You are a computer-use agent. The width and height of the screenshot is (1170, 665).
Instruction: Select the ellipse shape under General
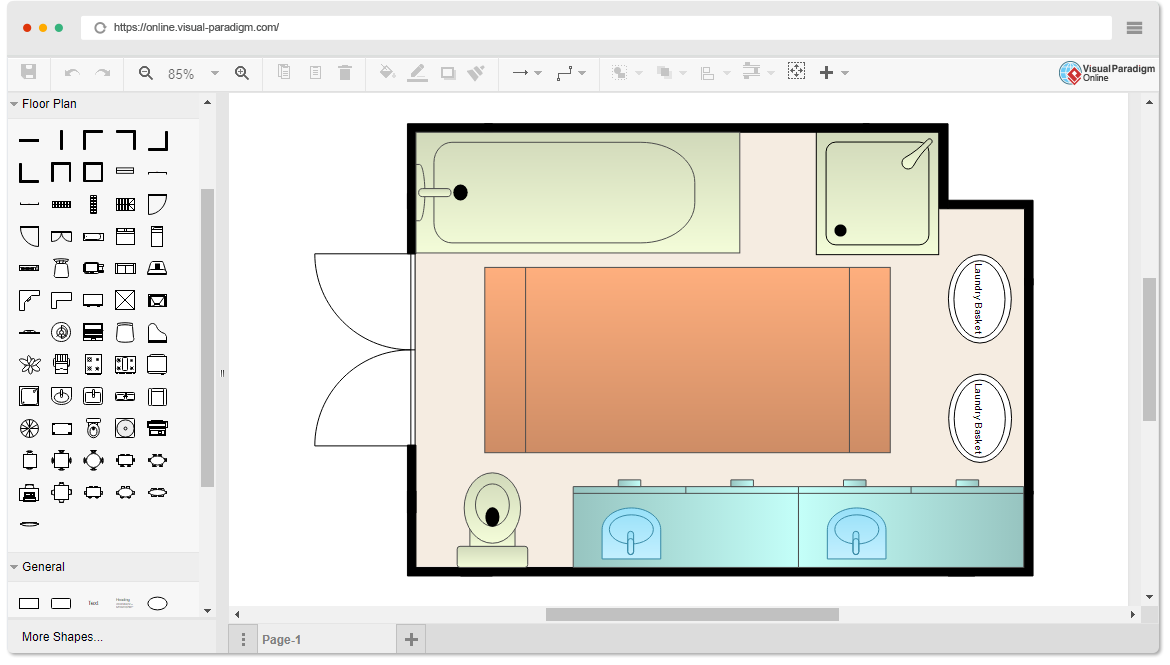click(x=157, y=604)
